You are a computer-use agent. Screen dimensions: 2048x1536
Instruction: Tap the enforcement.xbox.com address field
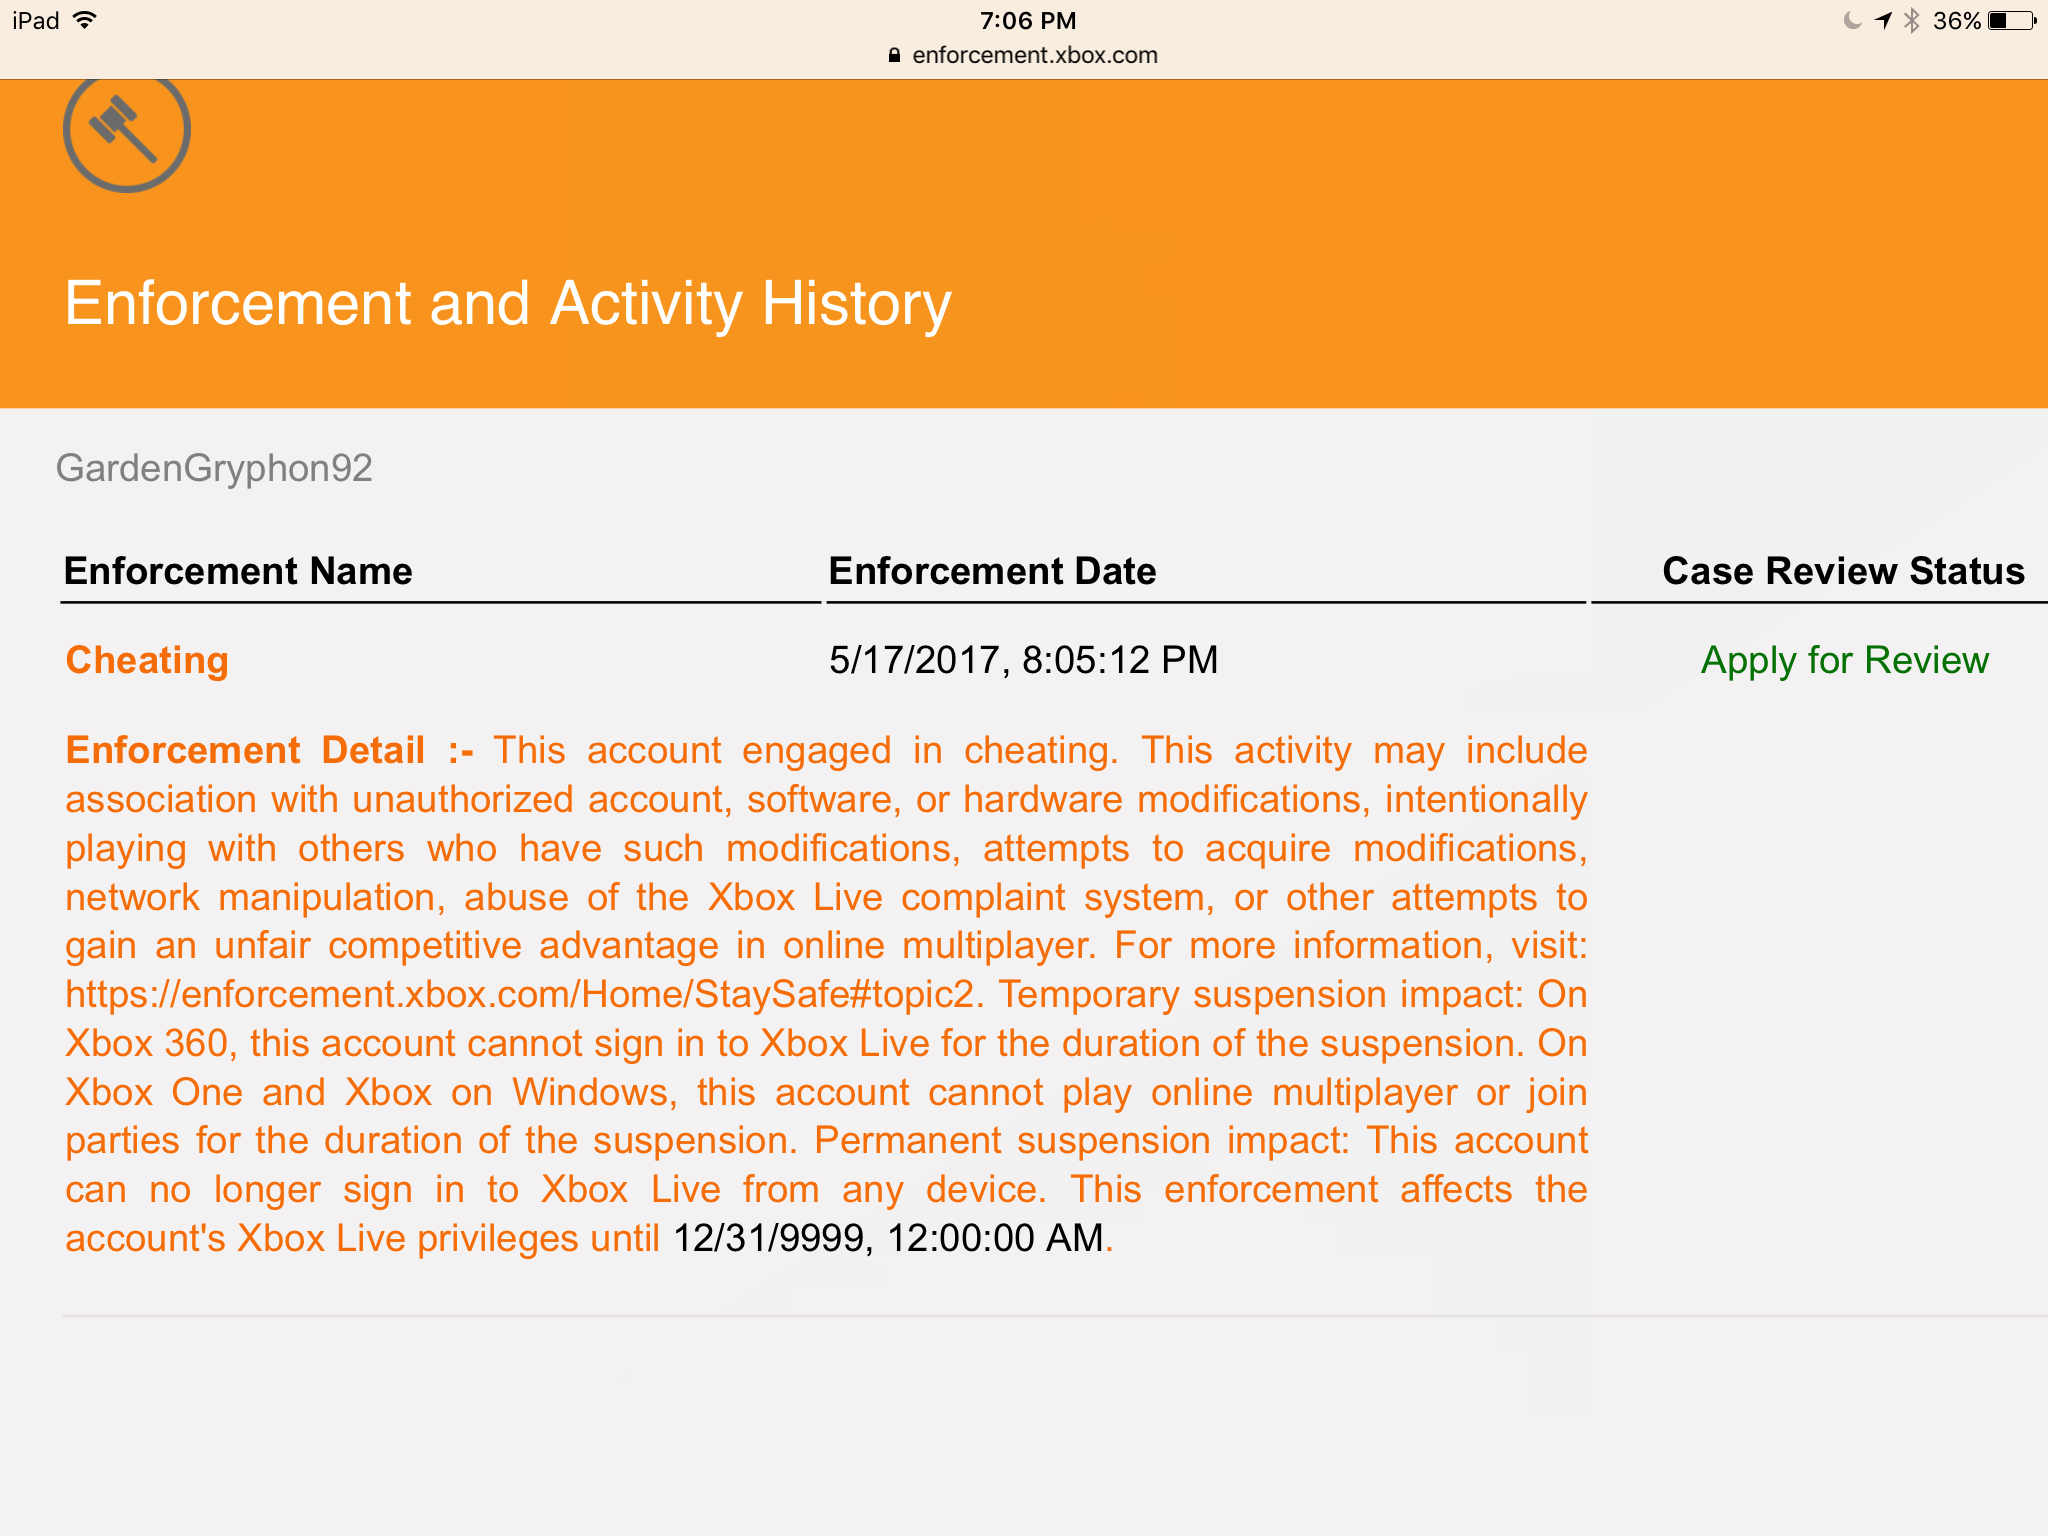click(1023, 55)
